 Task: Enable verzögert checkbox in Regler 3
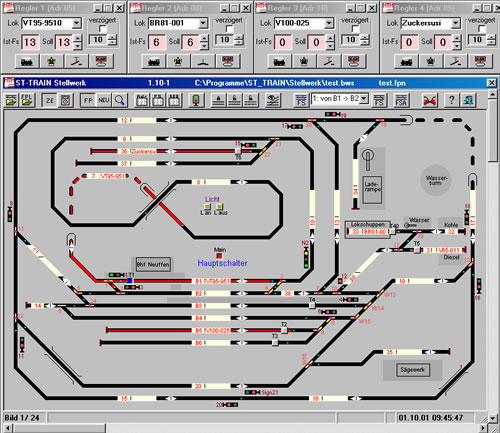coord(355,29)
